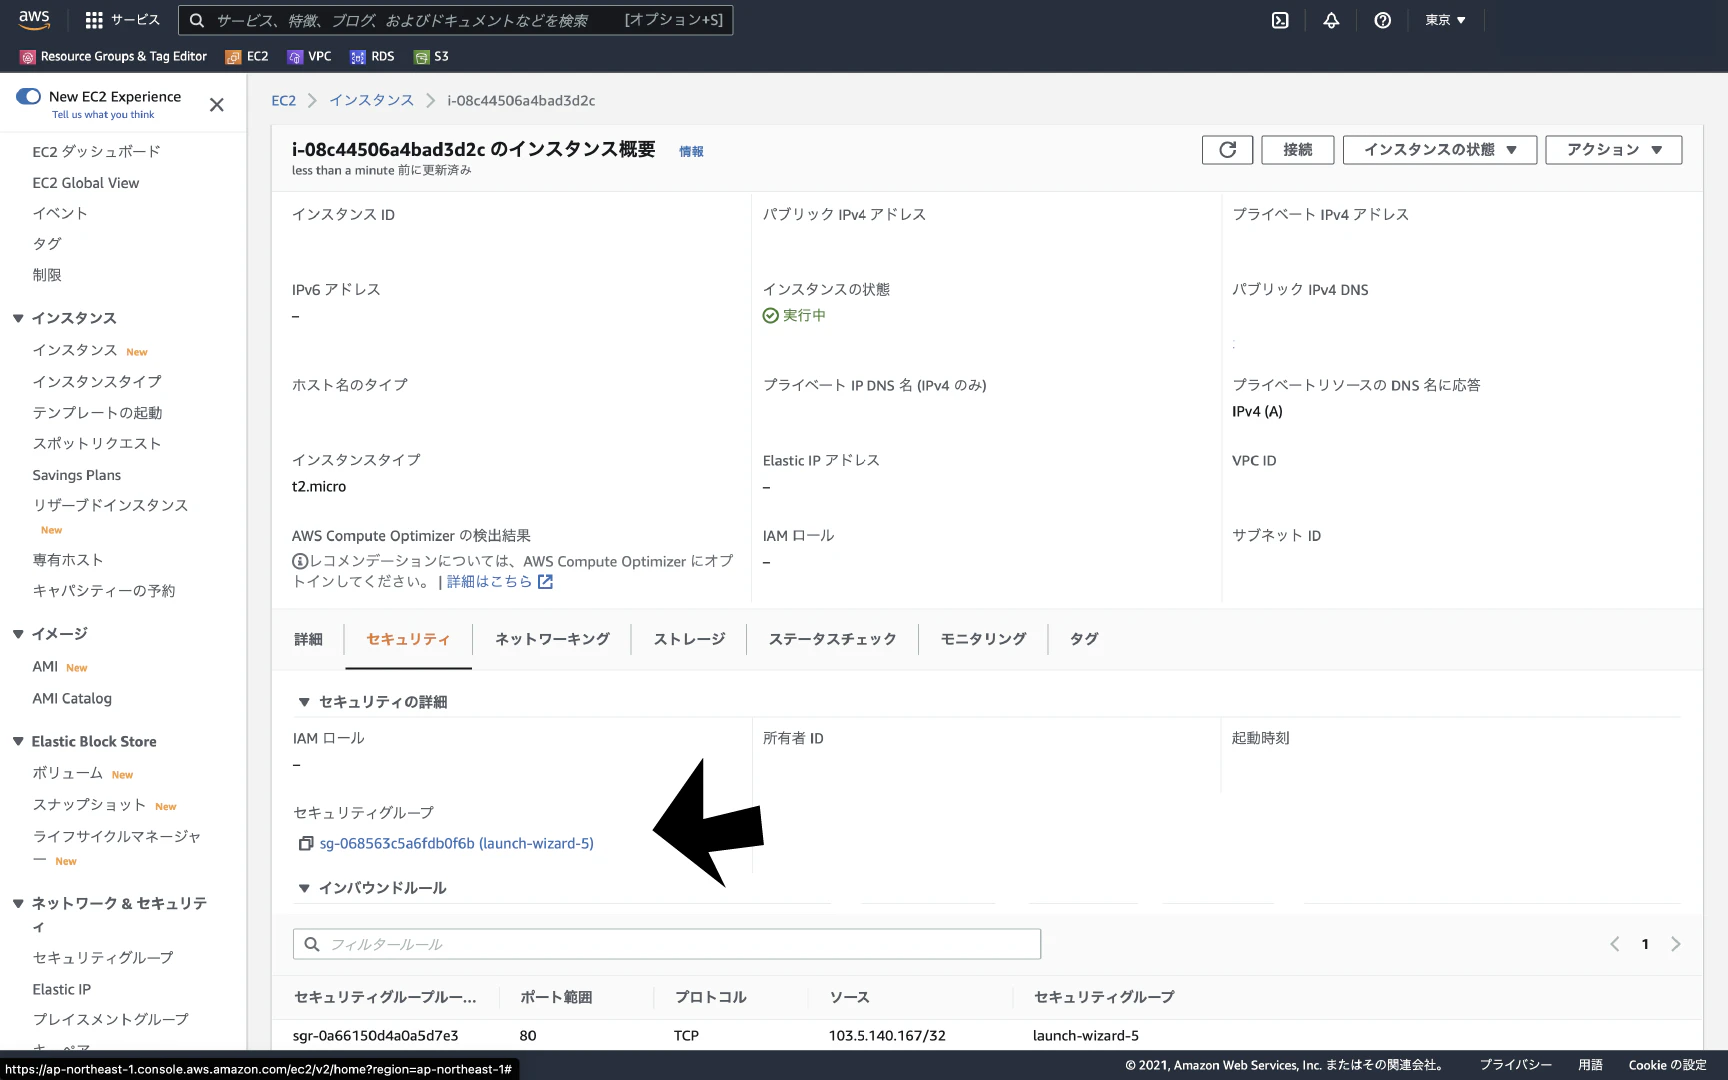The height and width of the screenshot is (1080, 1728).
Task: Close the New EC2 Experience banner
Action: click(x=216, y=105)
